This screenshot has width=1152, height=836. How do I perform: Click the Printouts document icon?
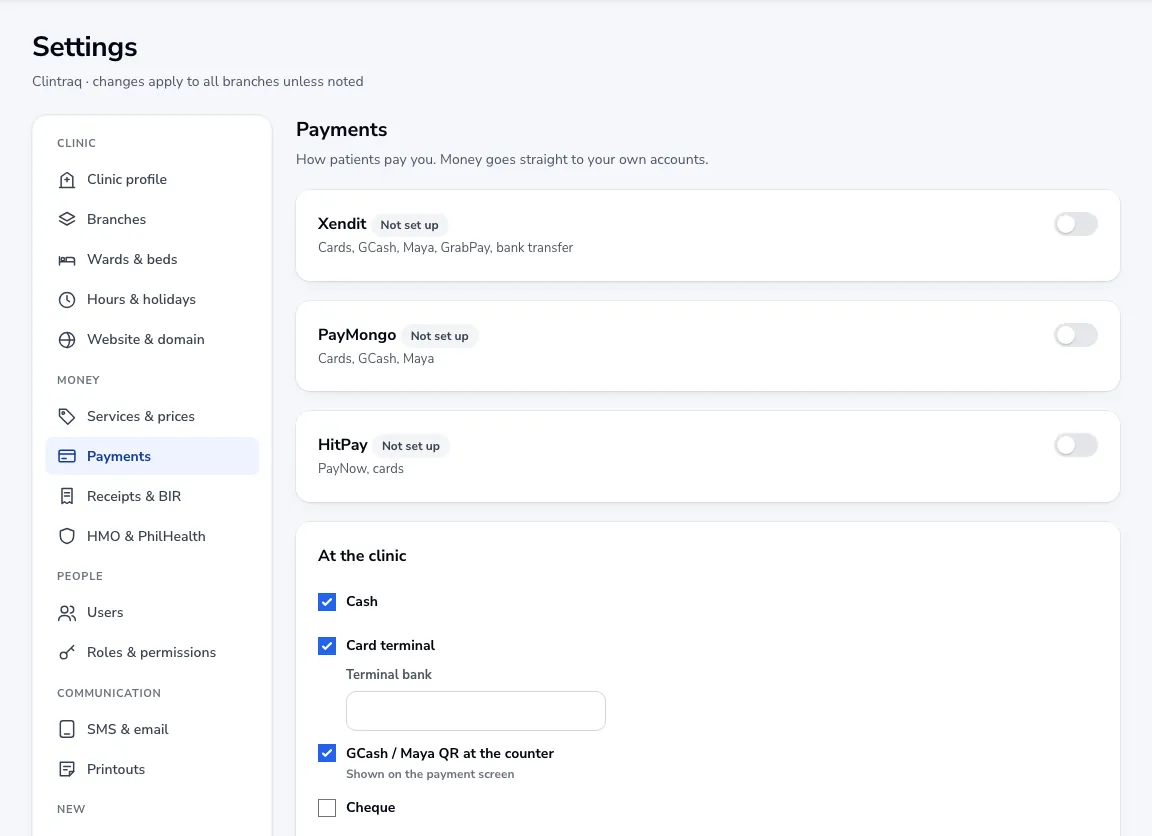(x=67, y=769)
